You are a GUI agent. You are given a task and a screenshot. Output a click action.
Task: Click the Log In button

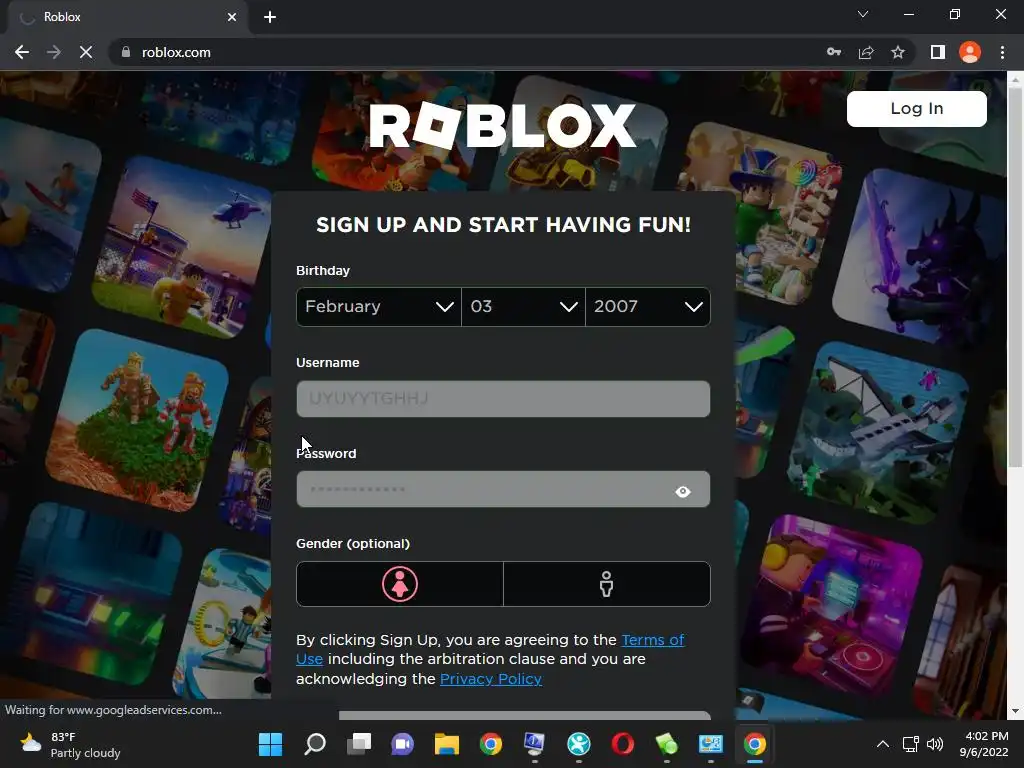click(916, 108)
